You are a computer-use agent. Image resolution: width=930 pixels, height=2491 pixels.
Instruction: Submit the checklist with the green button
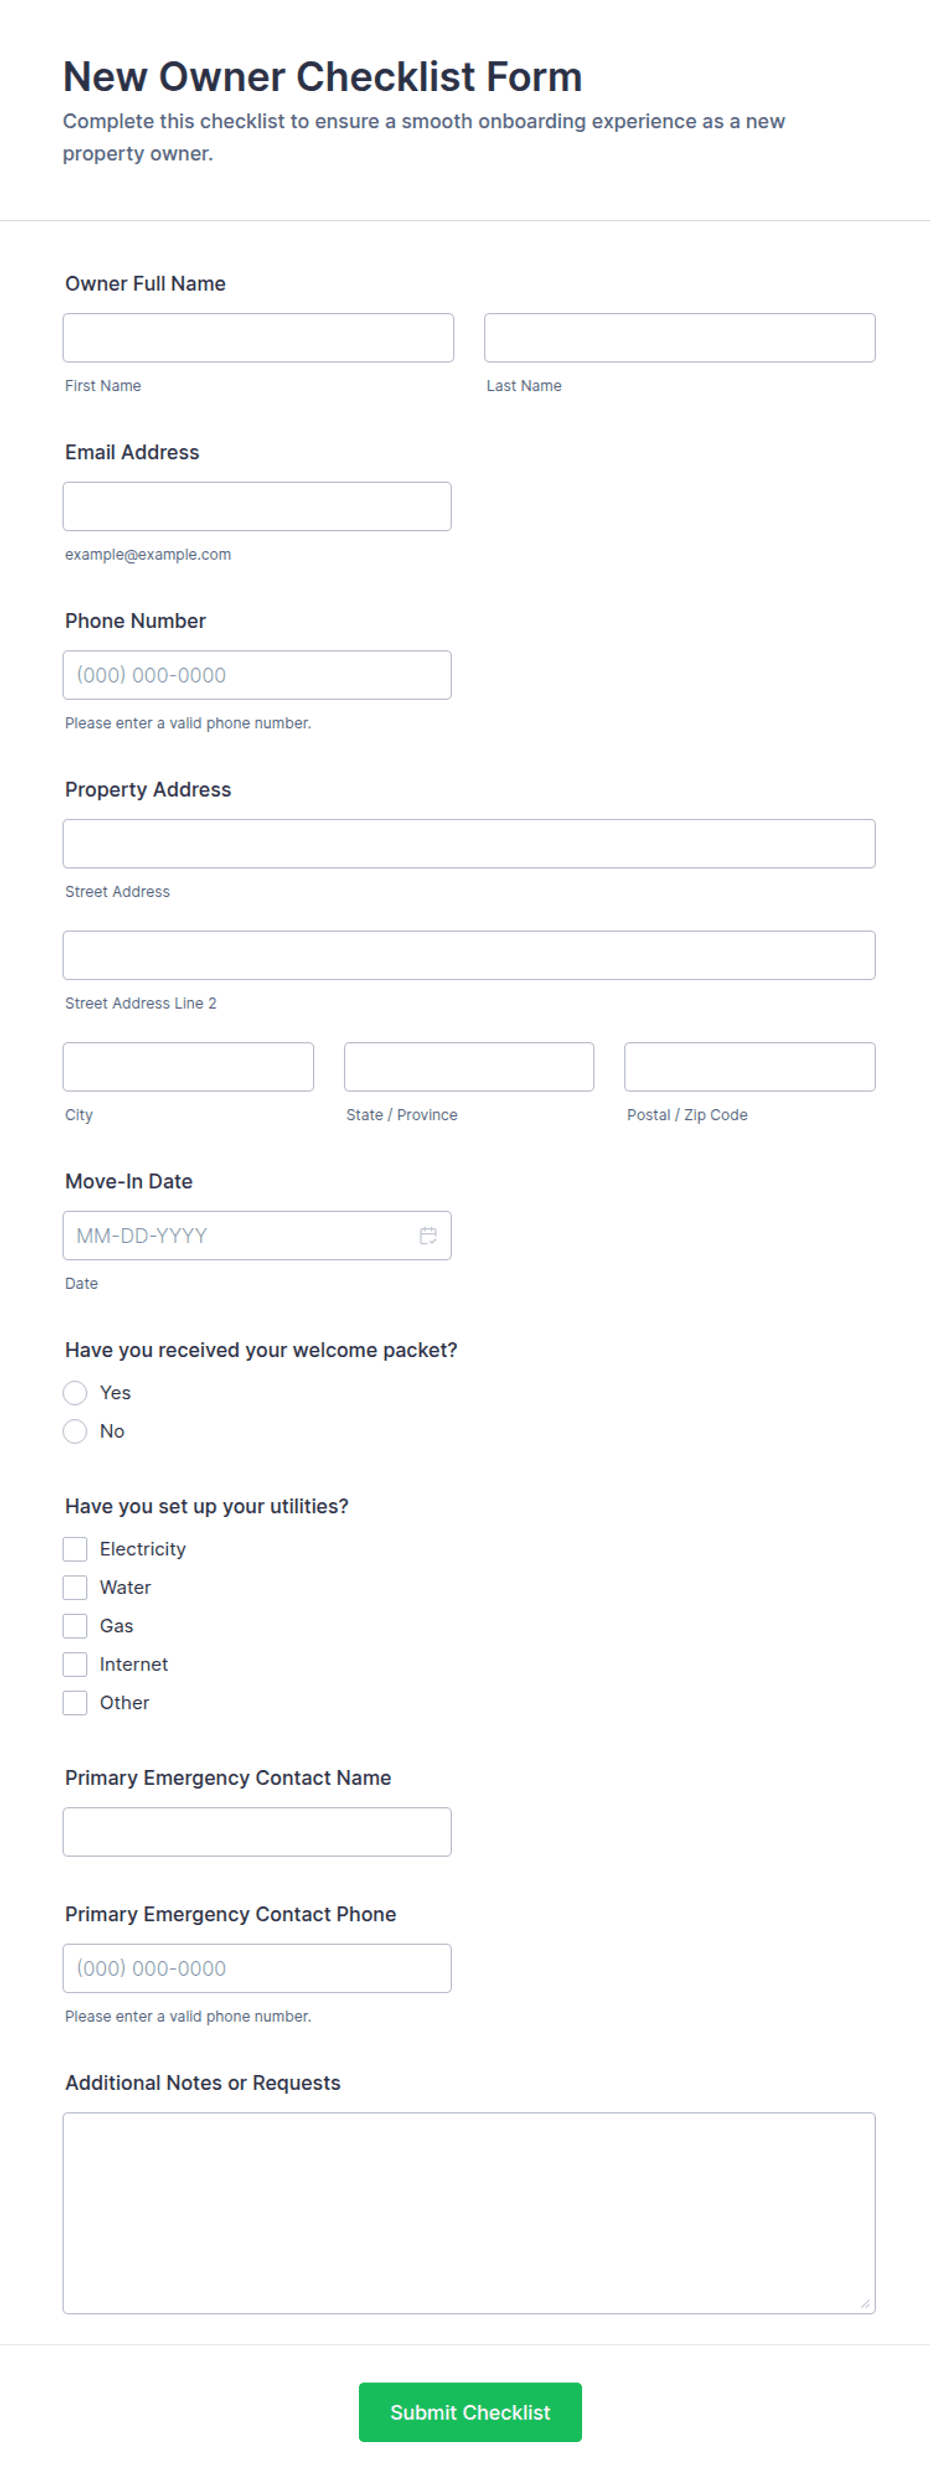(470, 2412)
